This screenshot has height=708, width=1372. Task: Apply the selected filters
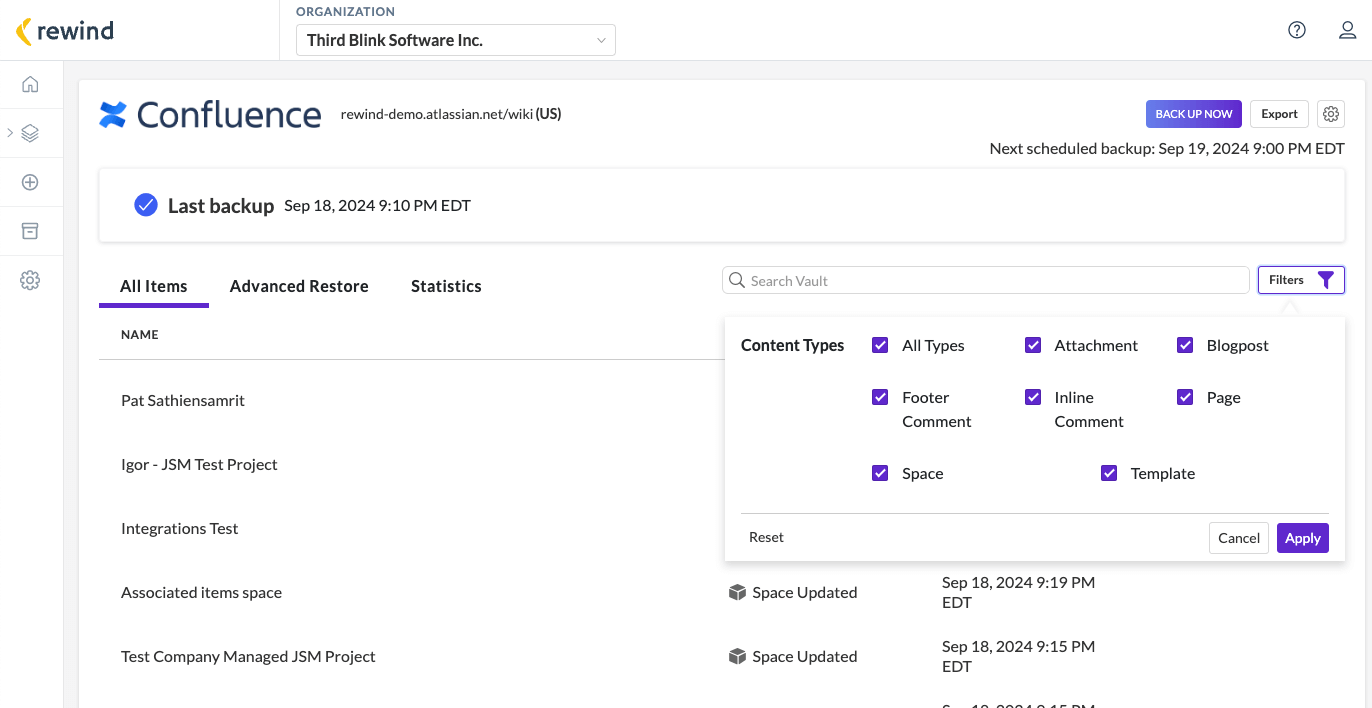pyautogui.click(x=1303, y=538)
